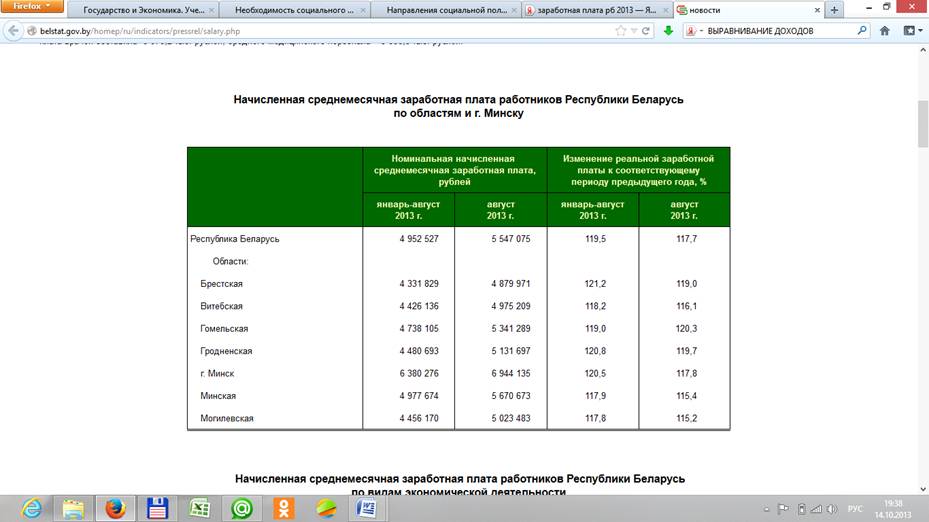Screen dimensions: 929x522
Task: Open the Firefox menu button
Action: coord(31,8)
